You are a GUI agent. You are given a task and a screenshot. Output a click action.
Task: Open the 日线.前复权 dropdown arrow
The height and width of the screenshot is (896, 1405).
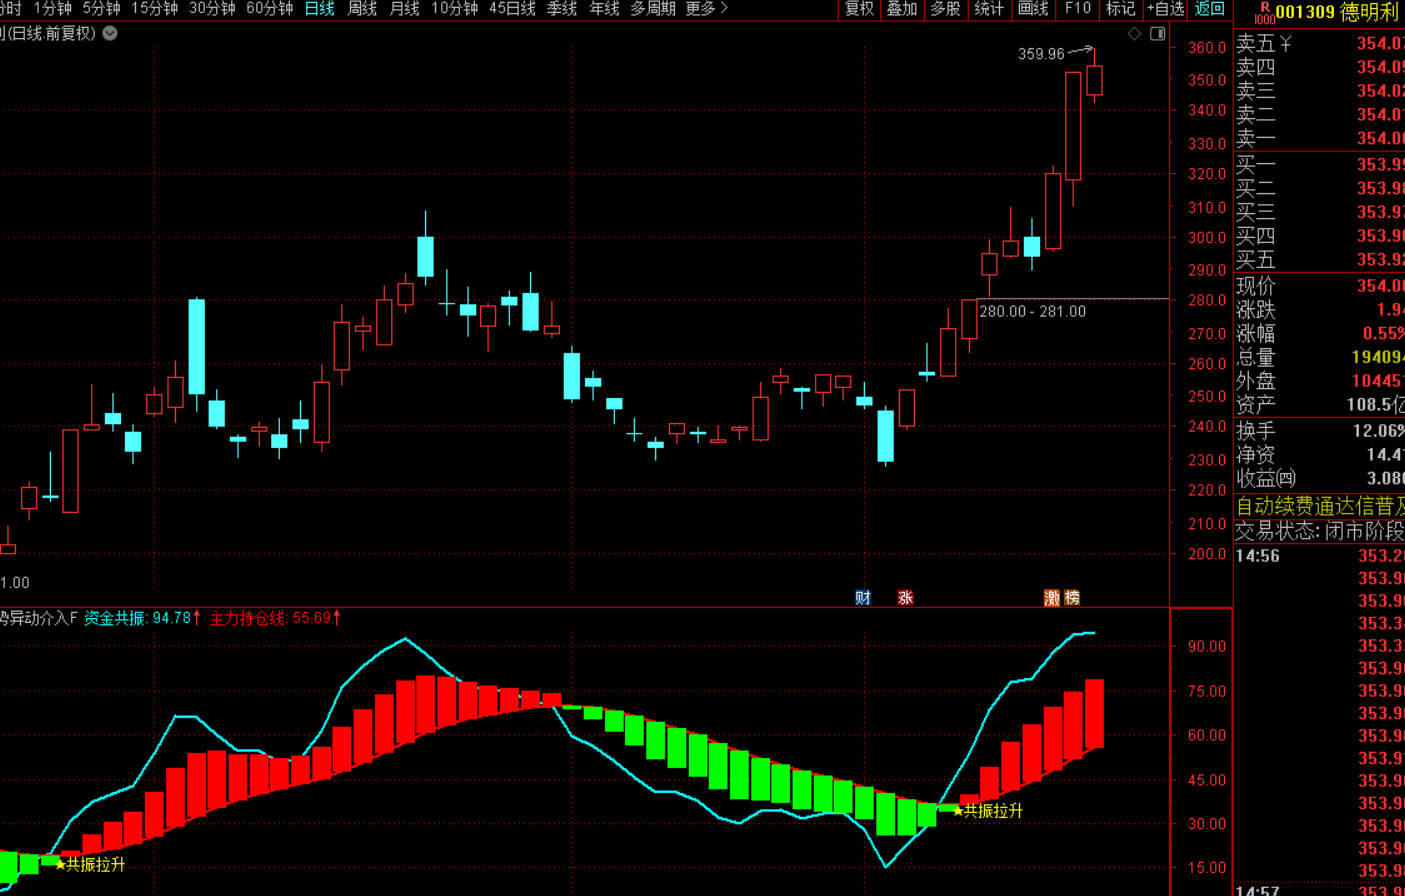coord(110,34)
